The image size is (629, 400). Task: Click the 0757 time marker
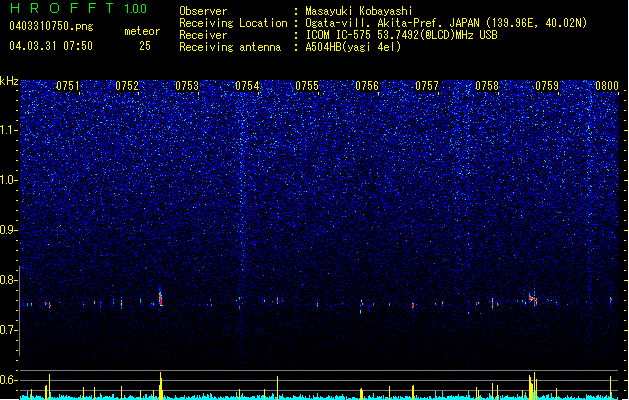427,86
